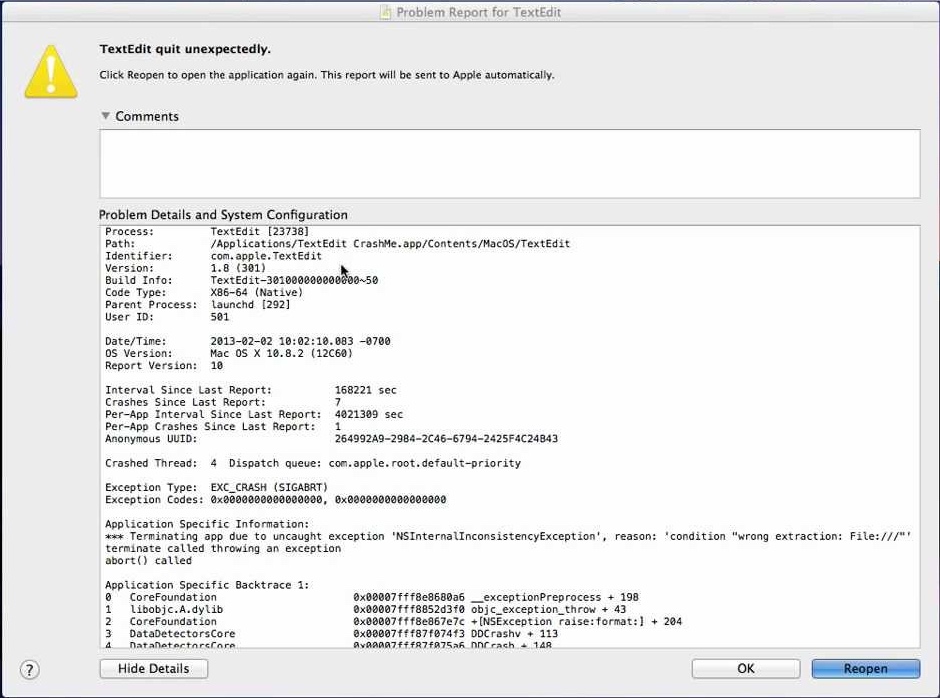Screen dimensions: 940x698
Task: Click the 'Exception Codes:' line
Action: tap(276, 500)
